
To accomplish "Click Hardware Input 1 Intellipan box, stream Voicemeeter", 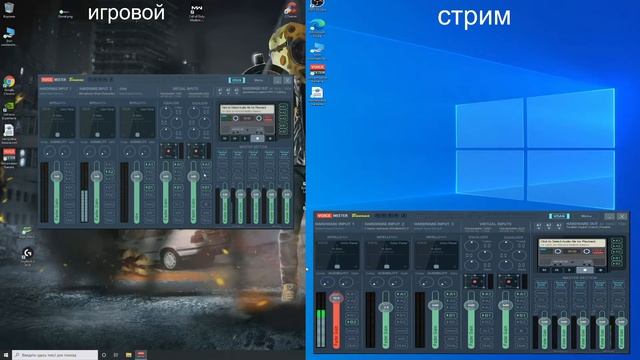I will 337,255.
